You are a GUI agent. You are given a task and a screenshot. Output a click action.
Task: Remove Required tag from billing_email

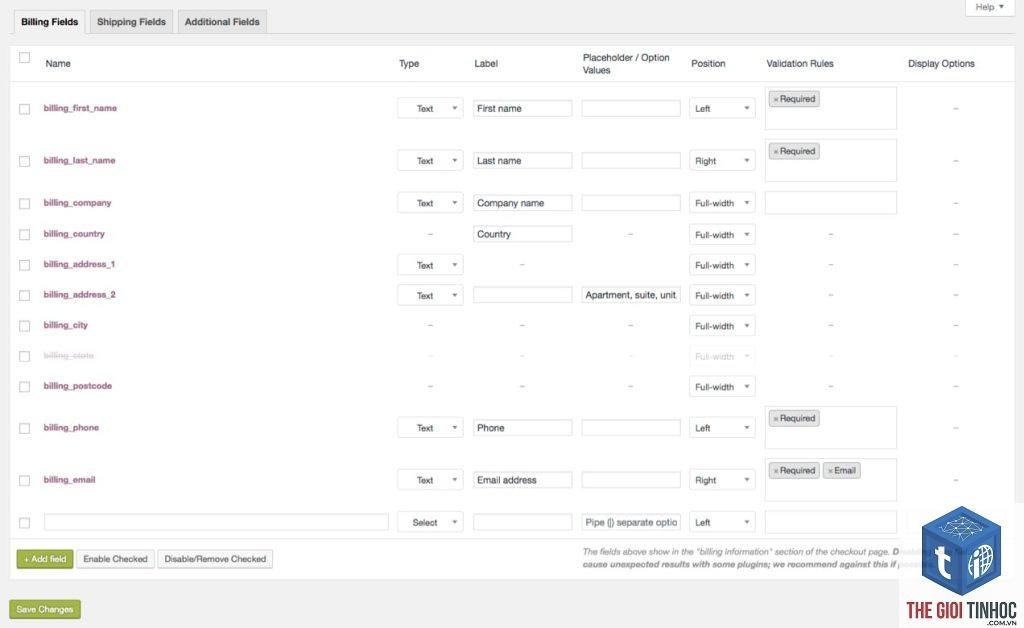pyautogui.click(x=776, y=471)
